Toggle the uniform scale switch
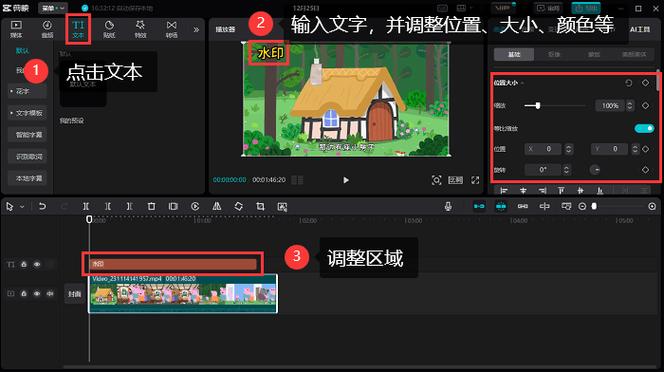Screen dimensions: 664x372 (644, 128)
